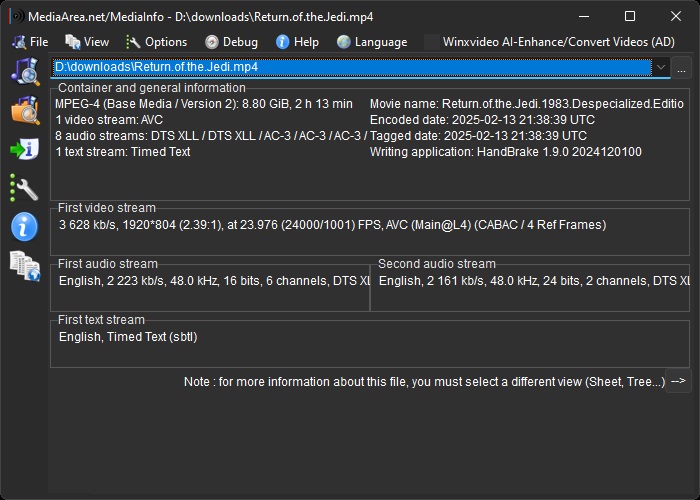Viewport: 700px width, 500px height.
Task: Open the View menu
Action: 87,42
